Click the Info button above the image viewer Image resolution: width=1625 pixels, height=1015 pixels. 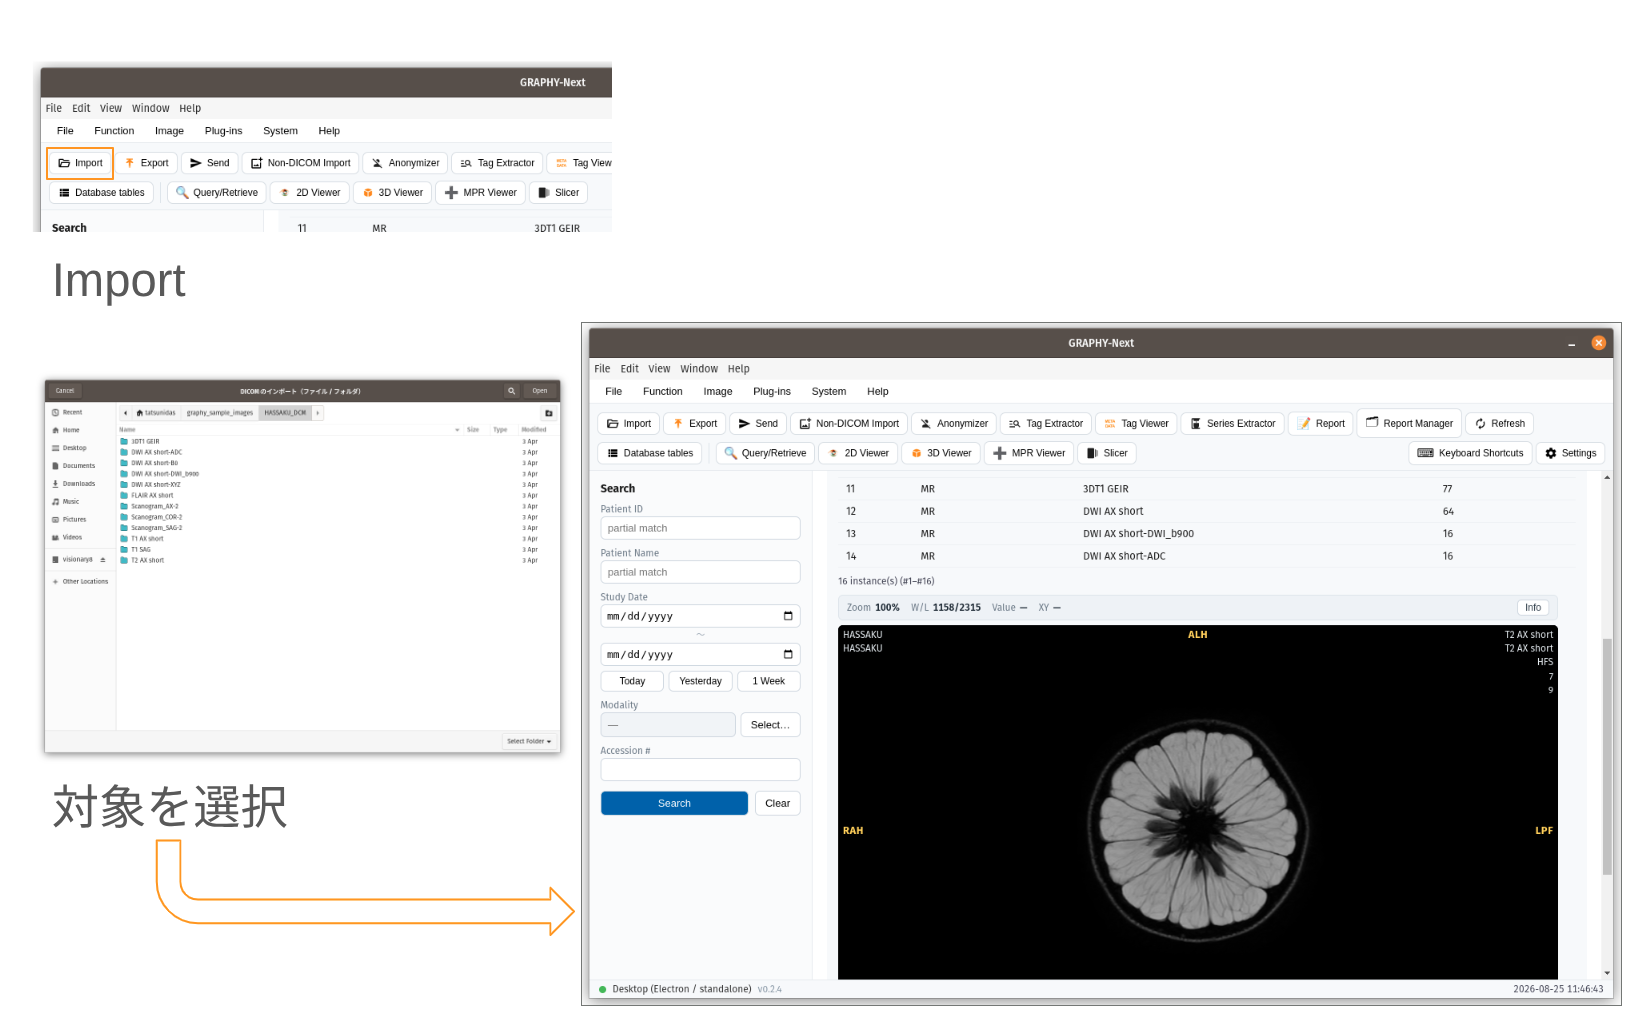coord(1533,608)
